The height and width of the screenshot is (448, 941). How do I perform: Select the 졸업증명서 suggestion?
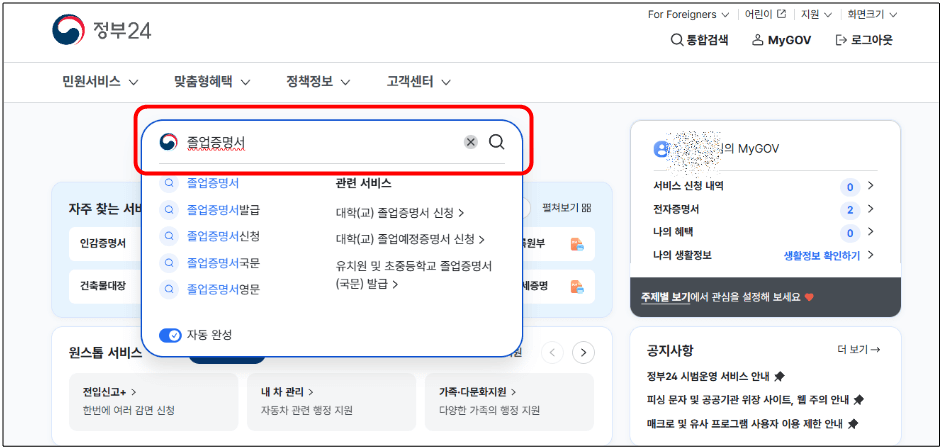coord(213,183)
